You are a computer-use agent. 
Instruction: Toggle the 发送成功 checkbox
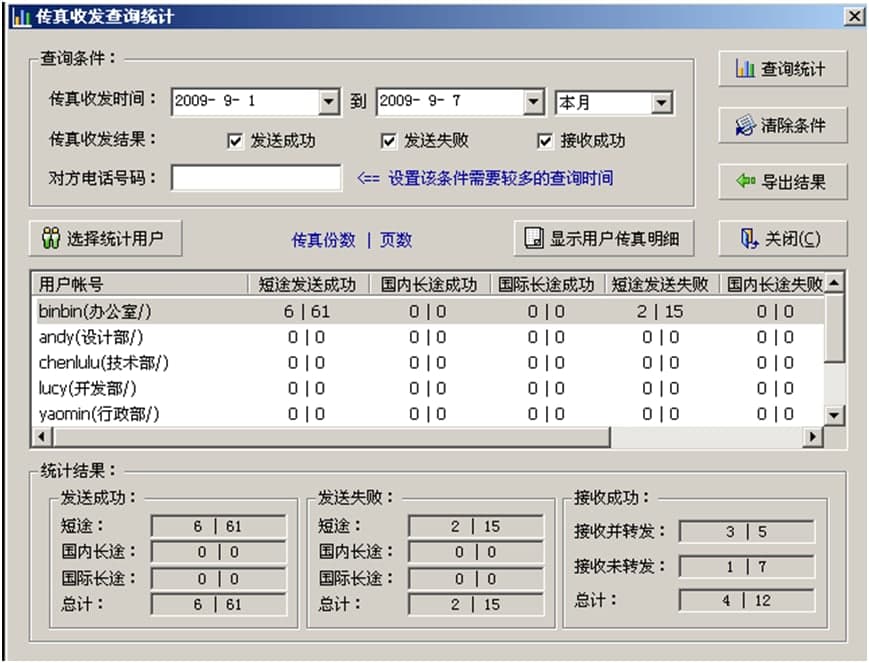(236, 141)
